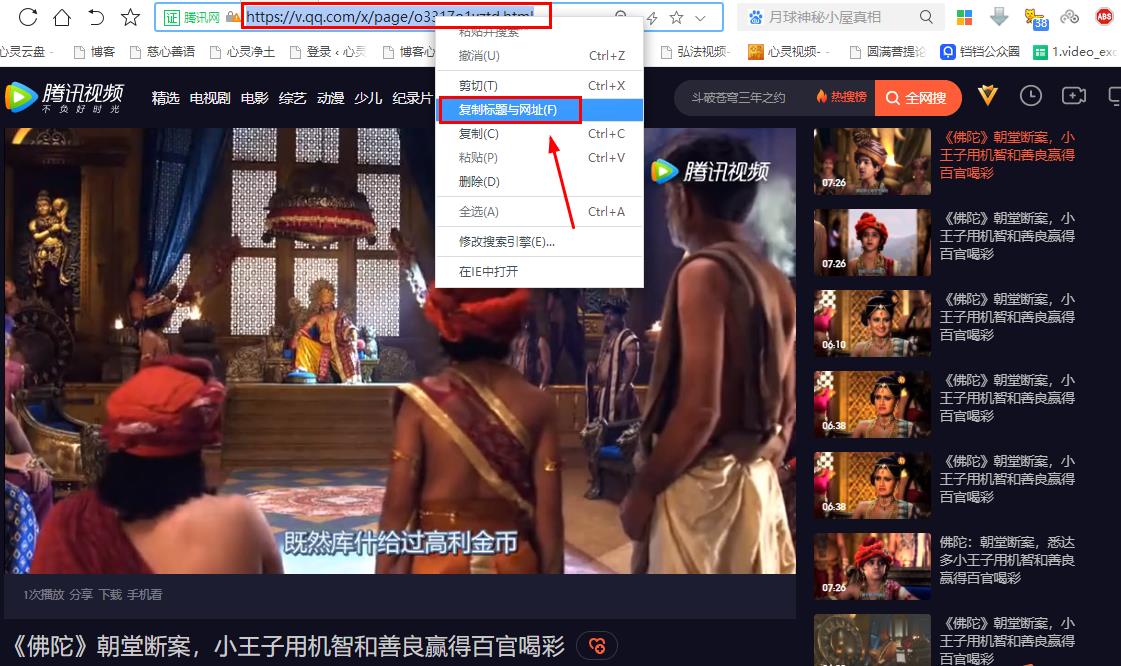Go to browser home page icon

[x=62, y=16]
